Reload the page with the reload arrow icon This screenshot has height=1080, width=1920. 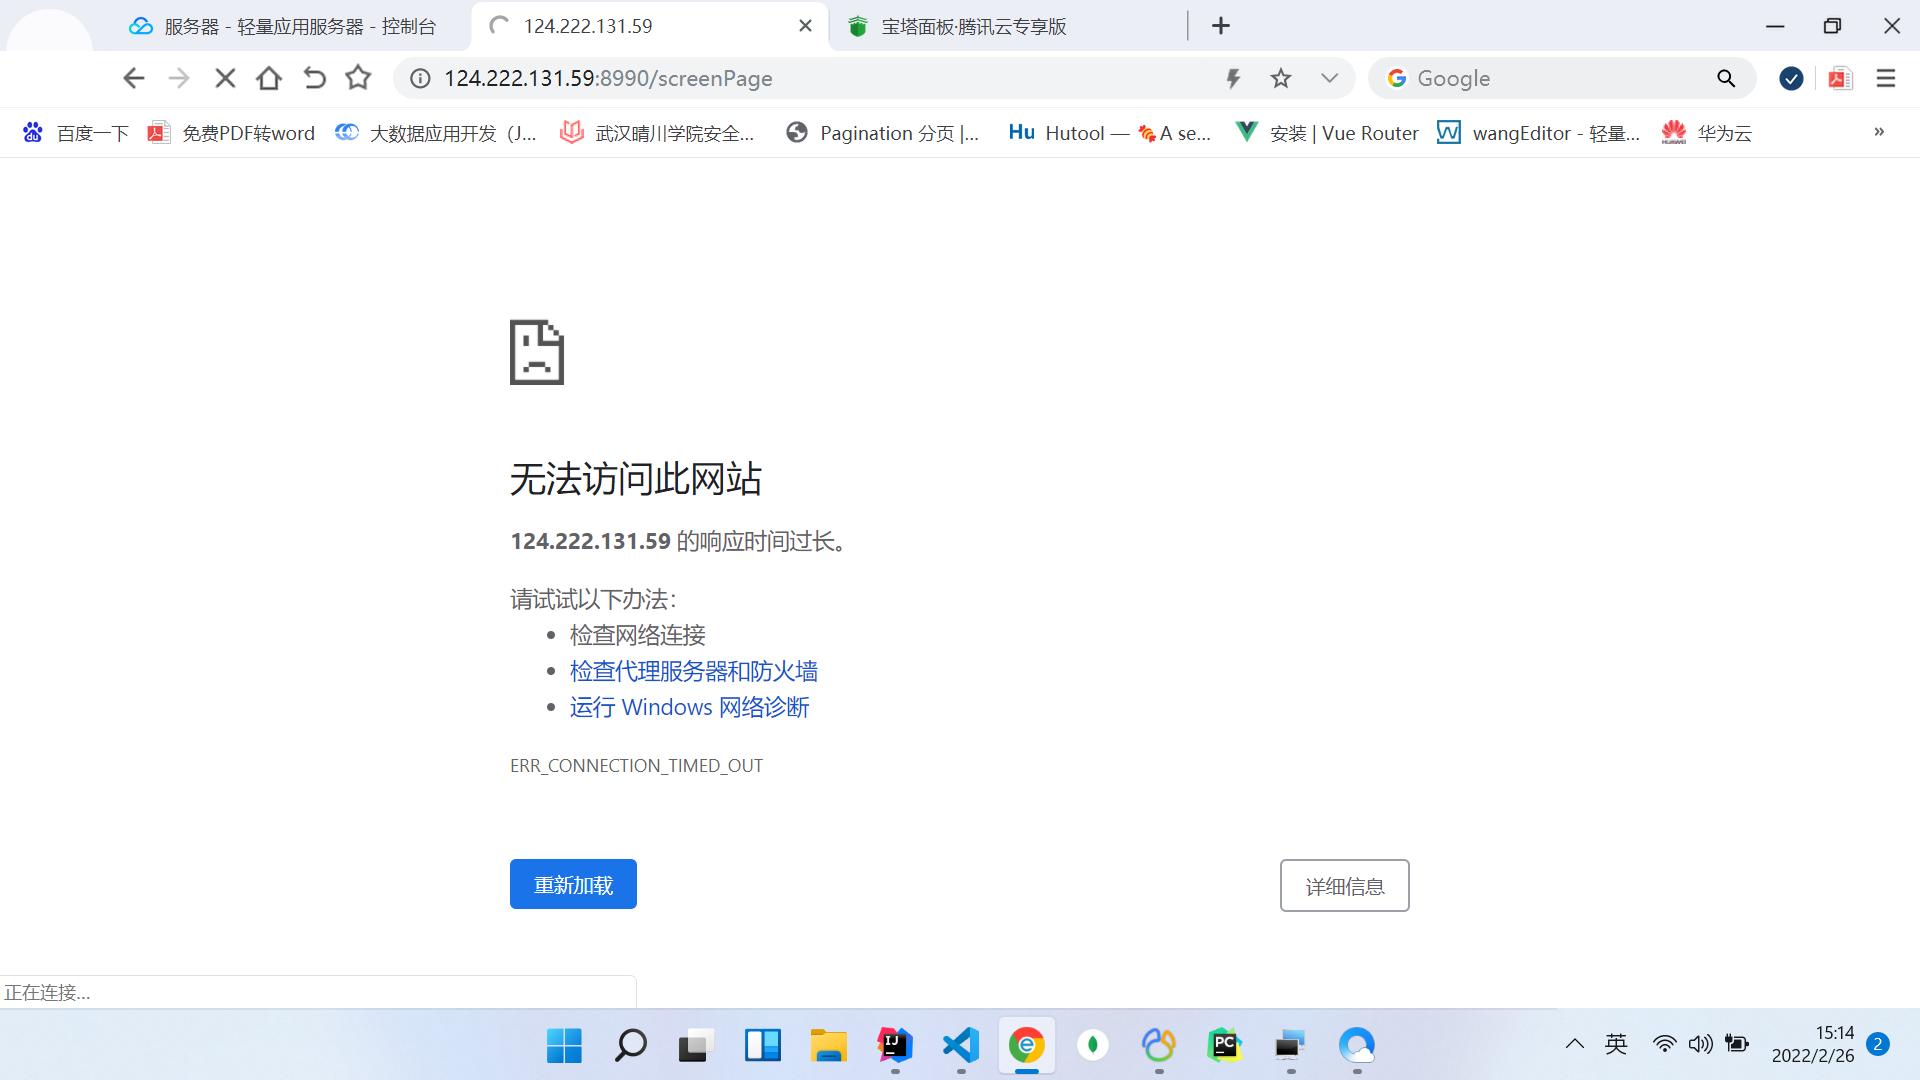point(315,77)
